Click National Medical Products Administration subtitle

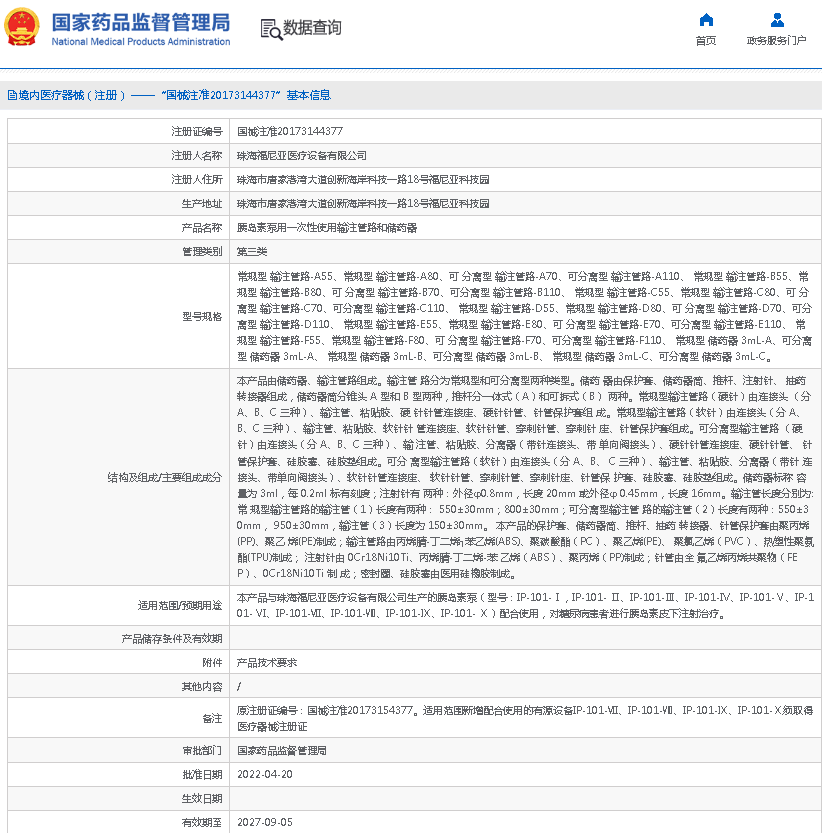point(141,41)
